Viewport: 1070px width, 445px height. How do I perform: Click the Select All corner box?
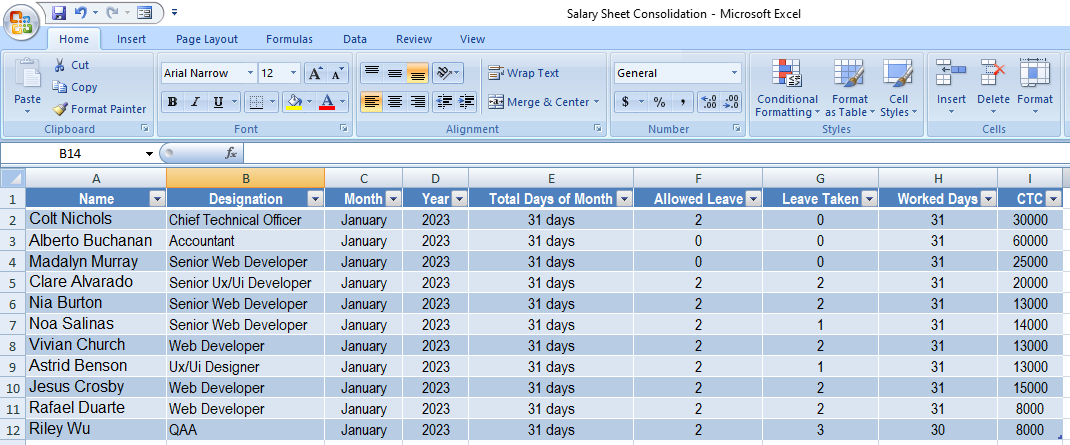(13, 179)
